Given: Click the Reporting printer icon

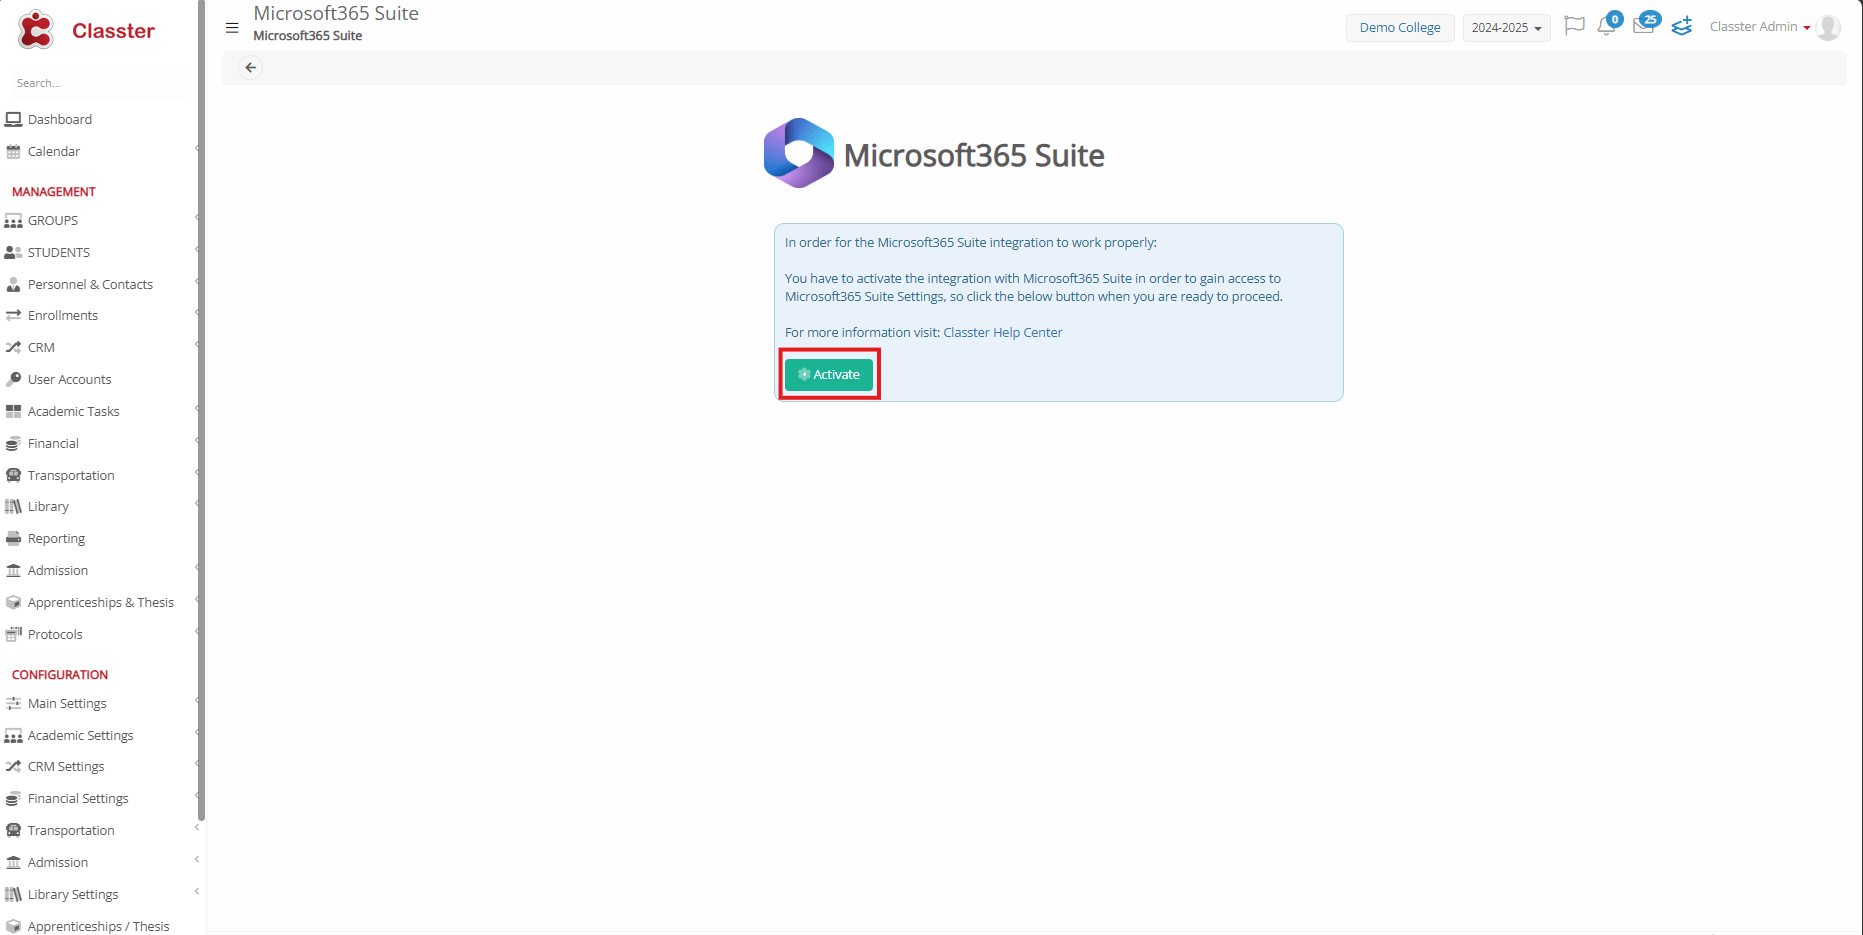Looking at the screenshot, I should coord(13,539).
